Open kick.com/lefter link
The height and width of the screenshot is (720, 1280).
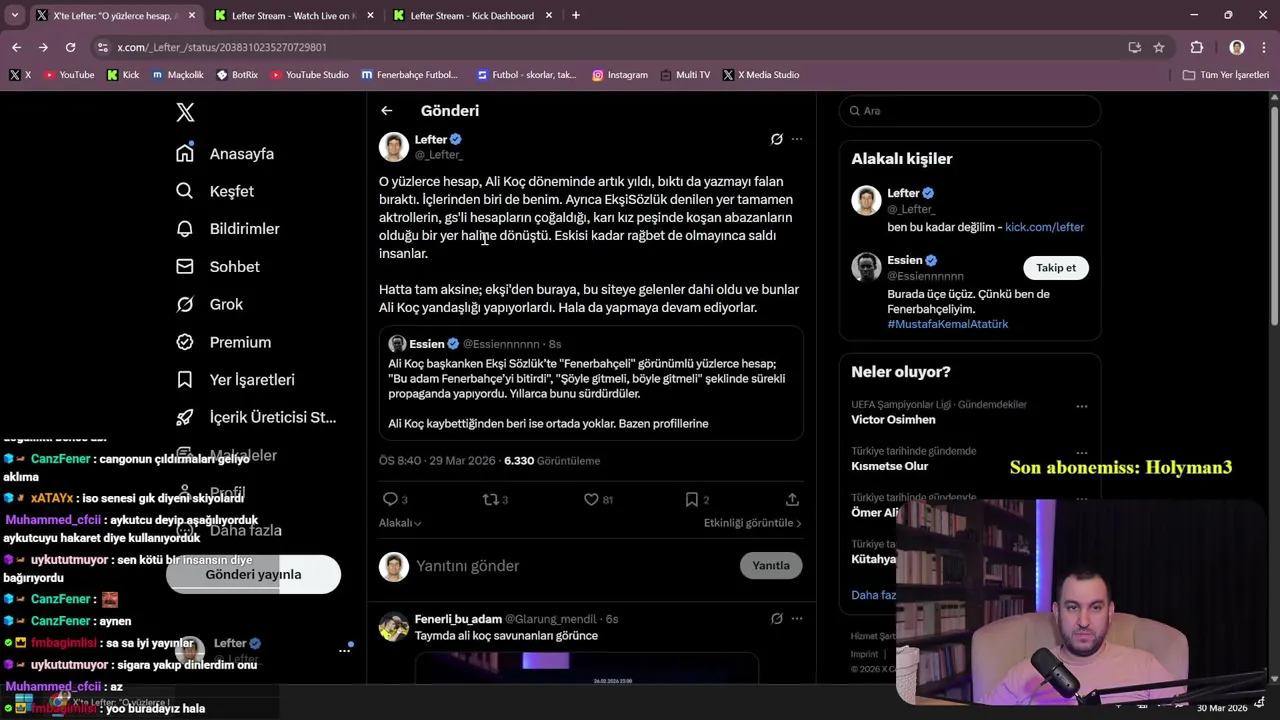click(1044, 227)
